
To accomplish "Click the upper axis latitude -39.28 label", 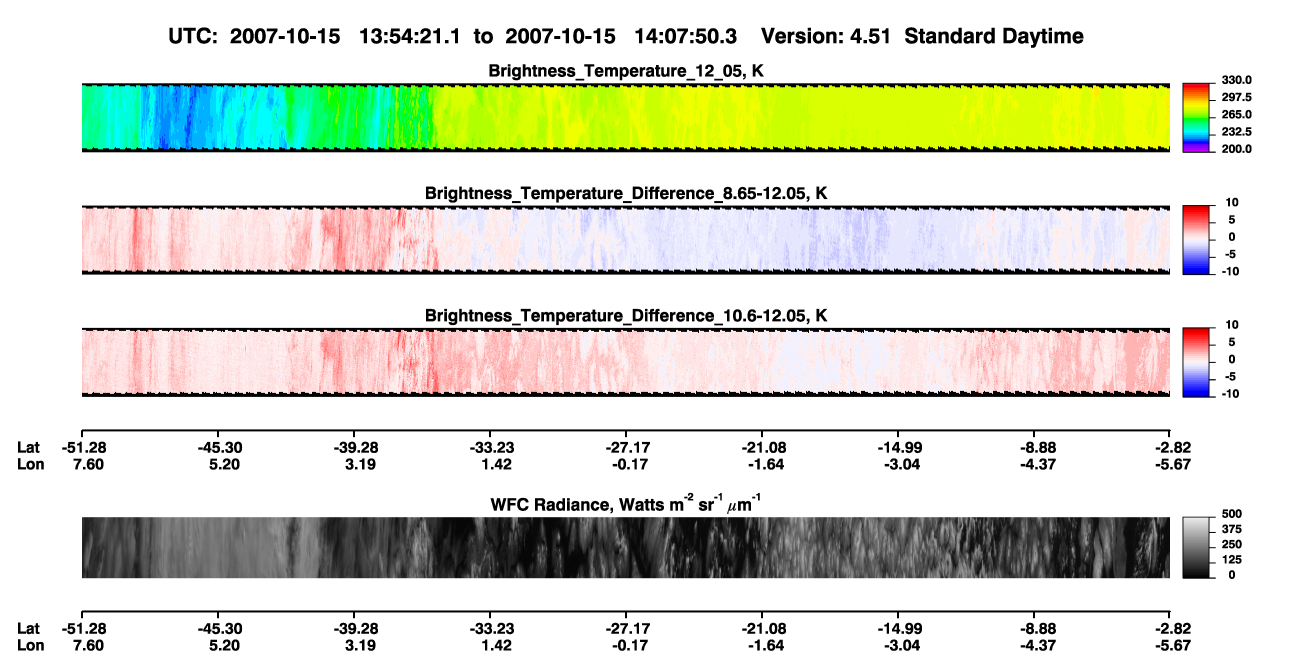I will click(x=354, y=448).
